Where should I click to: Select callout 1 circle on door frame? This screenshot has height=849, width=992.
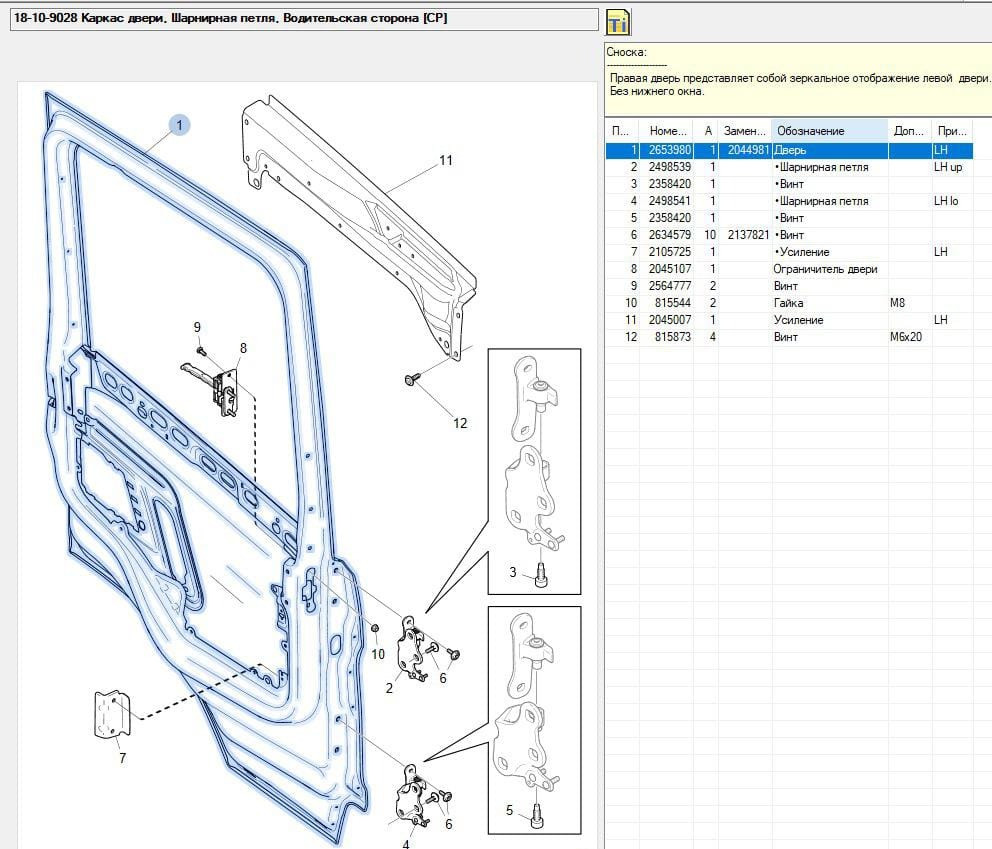(179, 125)
